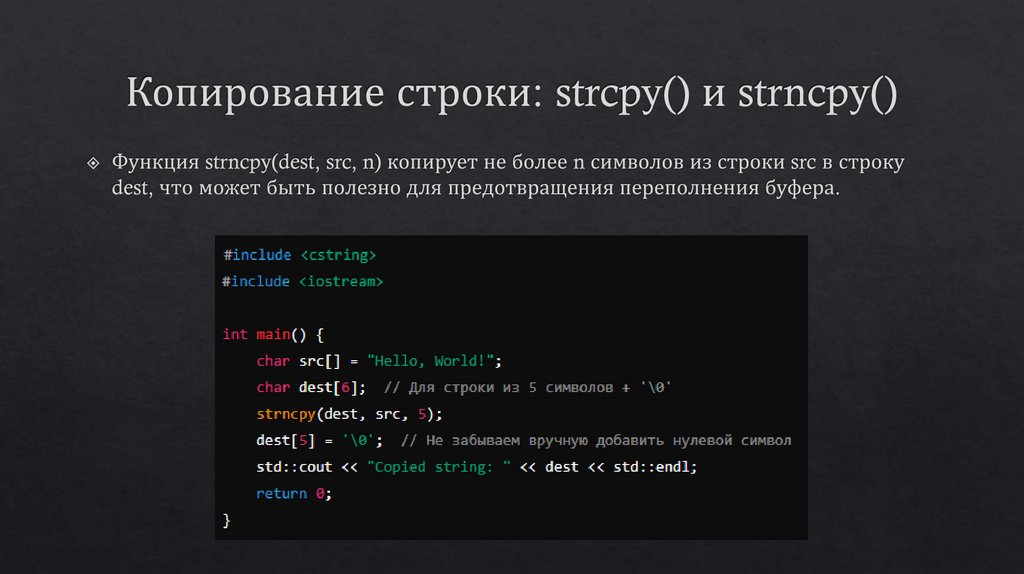
Task: Click the comment 'Не забываем вручную добавить нулевой символ'
Action: (x=596, y=441)
